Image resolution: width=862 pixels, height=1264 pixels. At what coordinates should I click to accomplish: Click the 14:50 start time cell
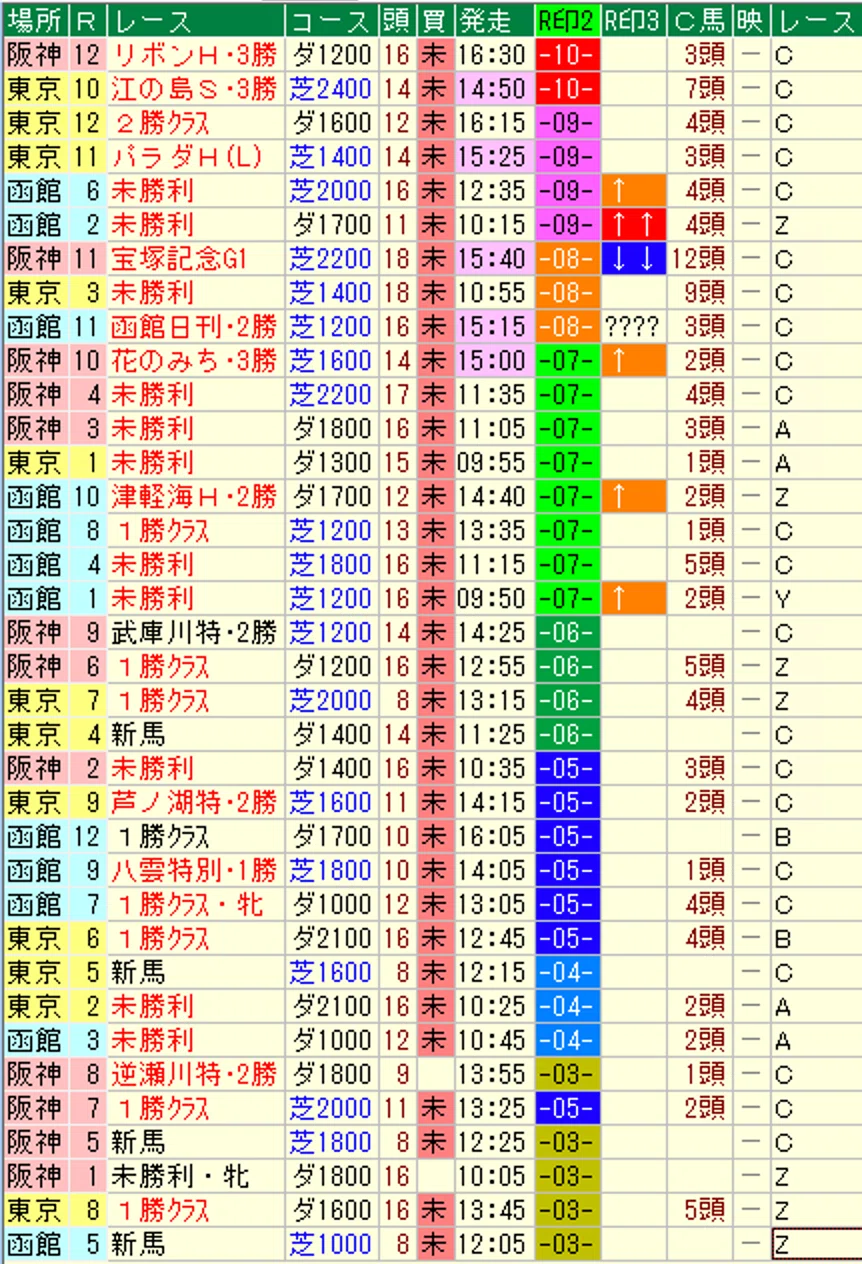(493, 89)
